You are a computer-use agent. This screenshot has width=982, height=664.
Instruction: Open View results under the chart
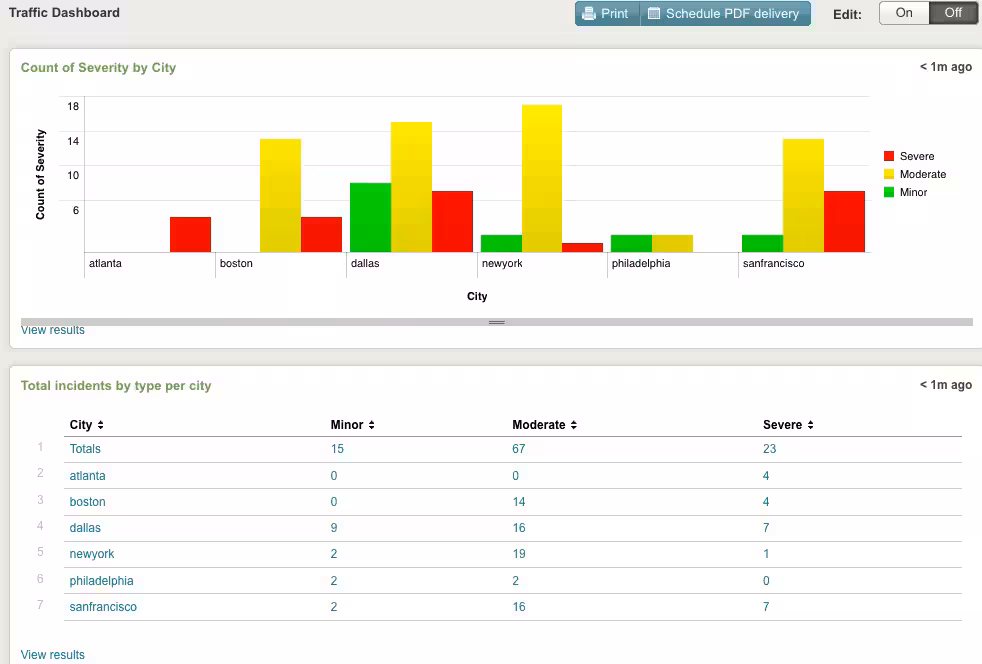tap(53, 330)
